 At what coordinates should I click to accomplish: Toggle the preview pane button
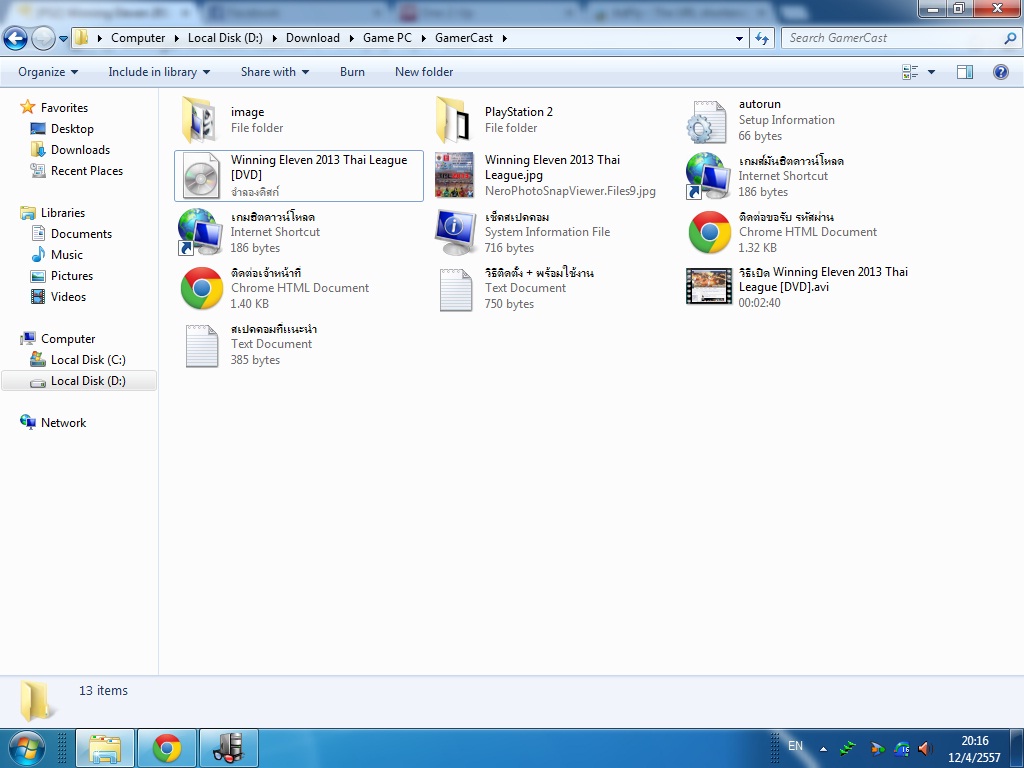965,72
